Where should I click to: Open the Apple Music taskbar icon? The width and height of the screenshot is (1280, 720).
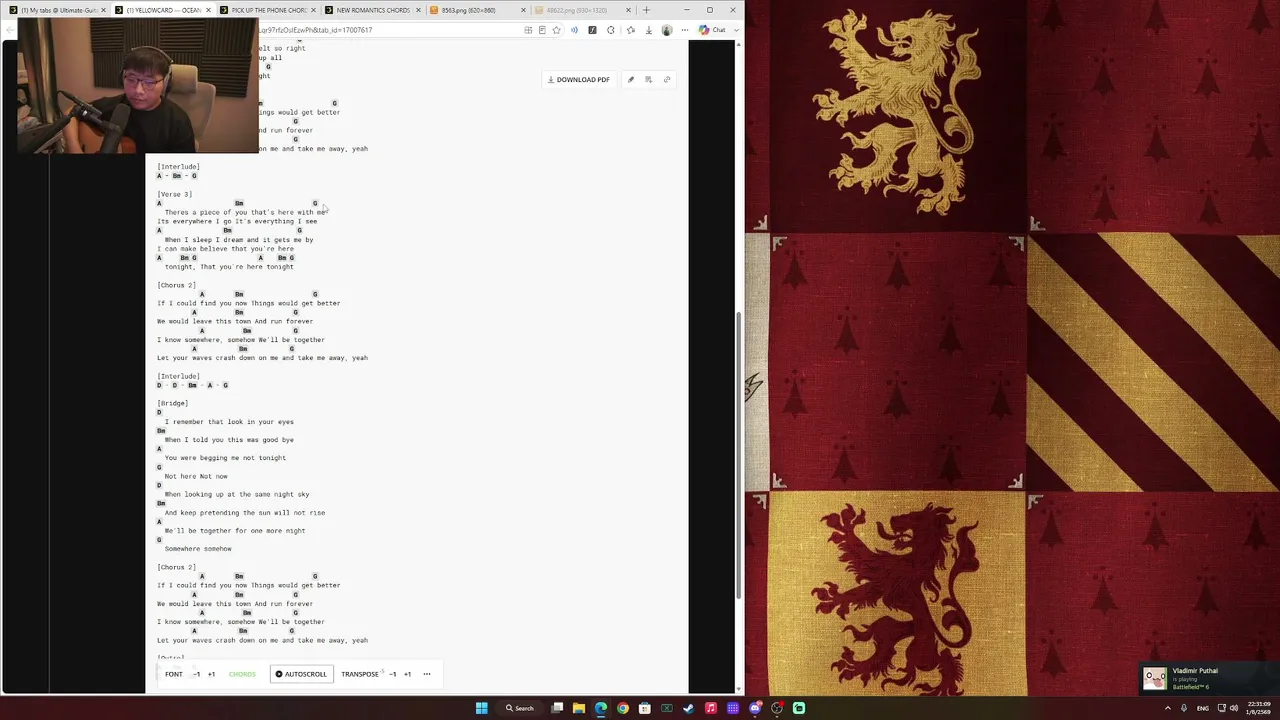pos(711,708)
